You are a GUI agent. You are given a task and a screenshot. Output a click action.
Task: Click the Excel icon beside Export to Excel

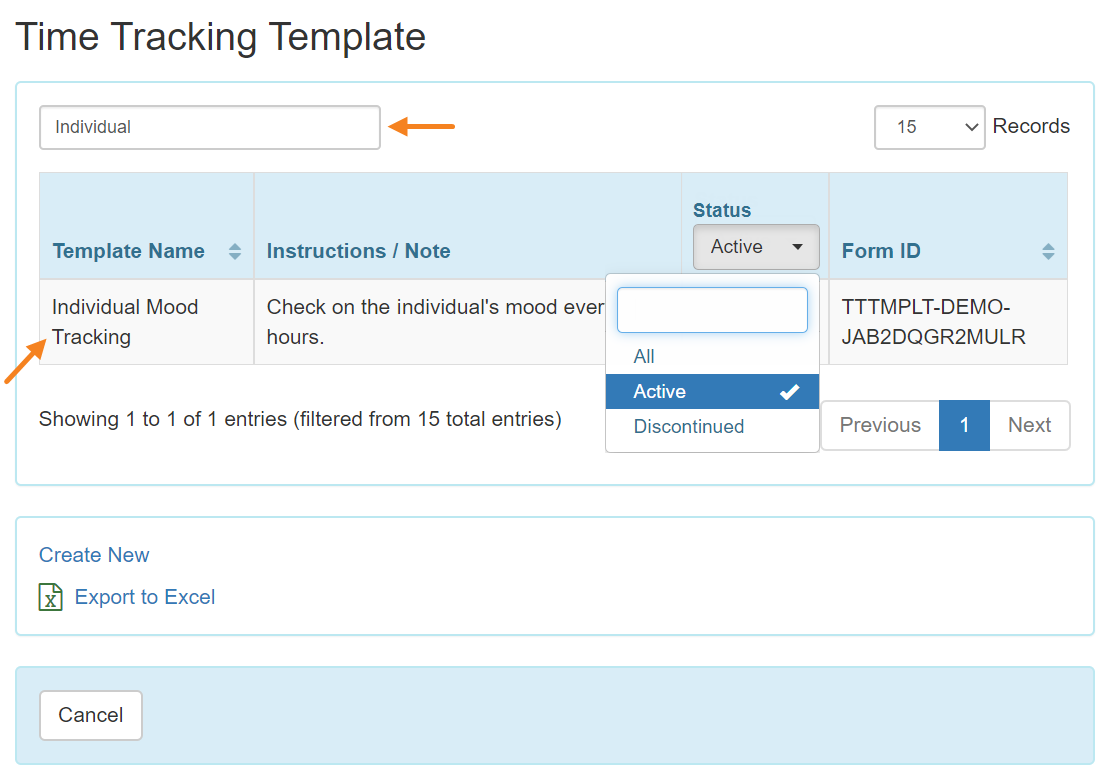[x=50, y=597]
